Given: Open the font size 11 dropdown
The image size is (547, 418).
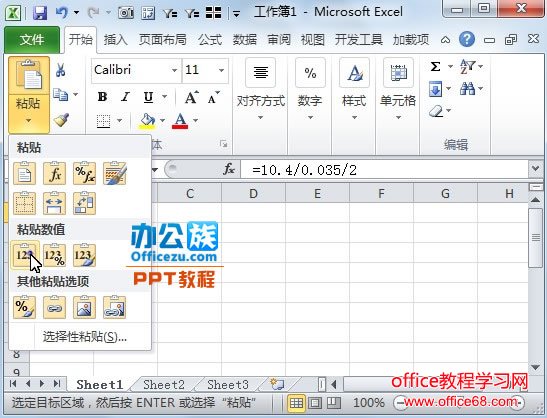Looking at the screenshot, I should [222, 70].
